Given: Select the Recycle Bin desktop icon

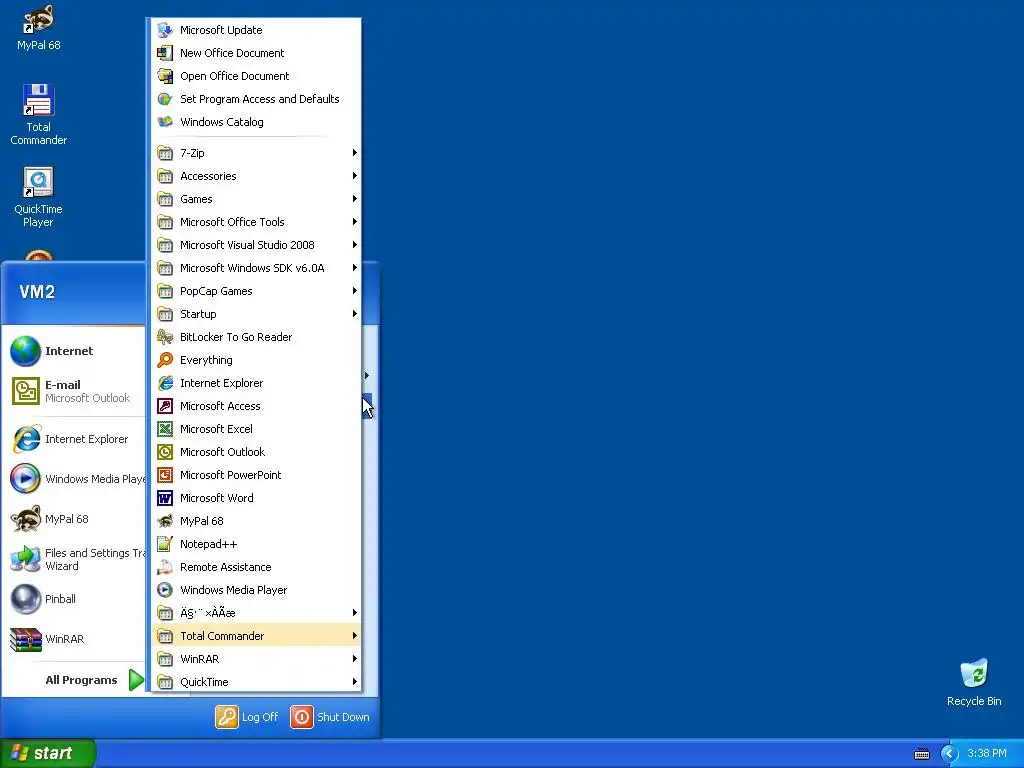Looking at the screenshot, I should click(x=974, y=682).
